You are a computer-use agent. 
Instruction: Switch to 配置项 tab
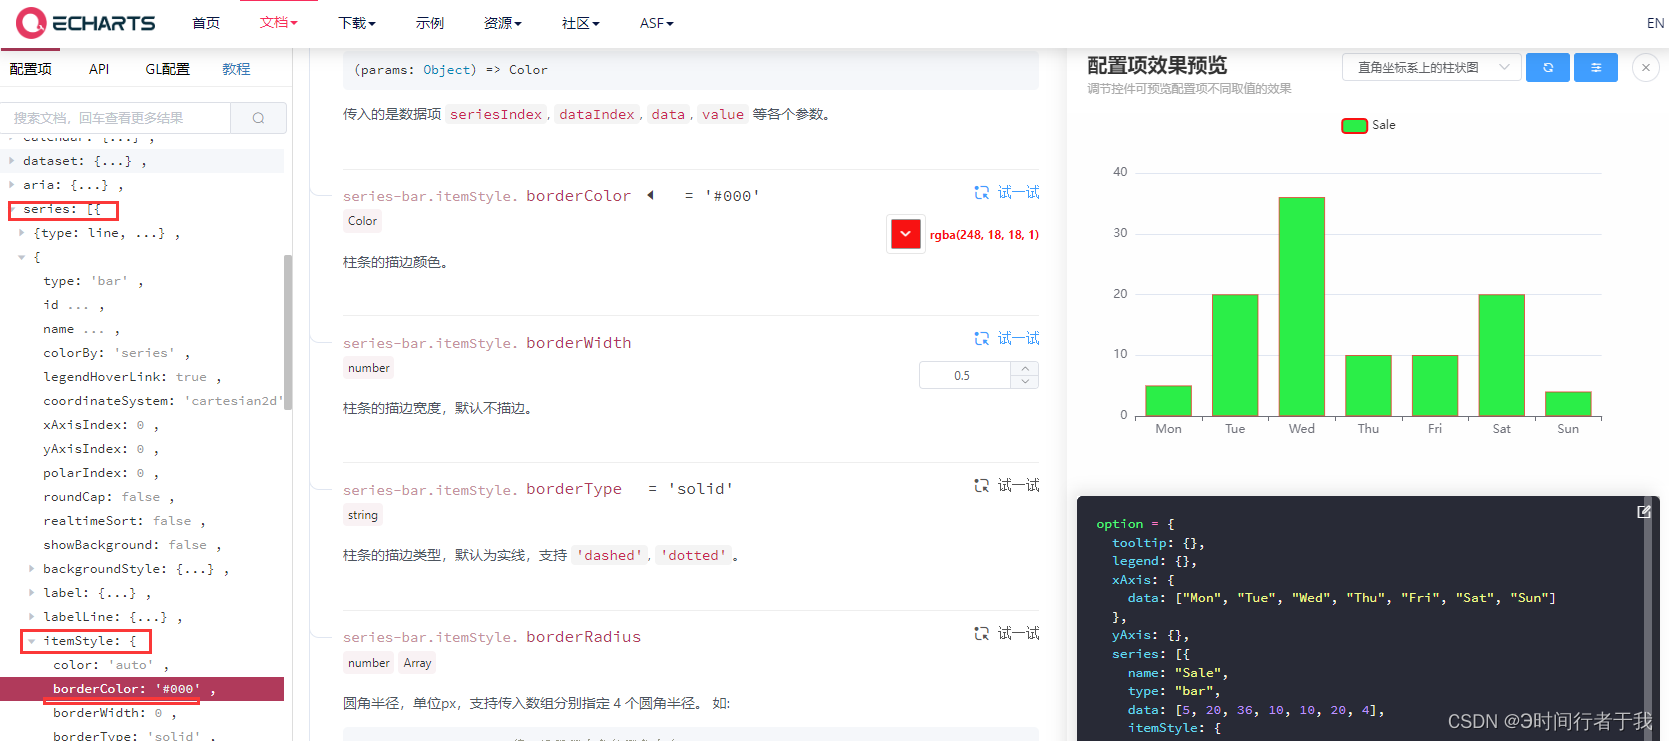(x=30, y=69)
